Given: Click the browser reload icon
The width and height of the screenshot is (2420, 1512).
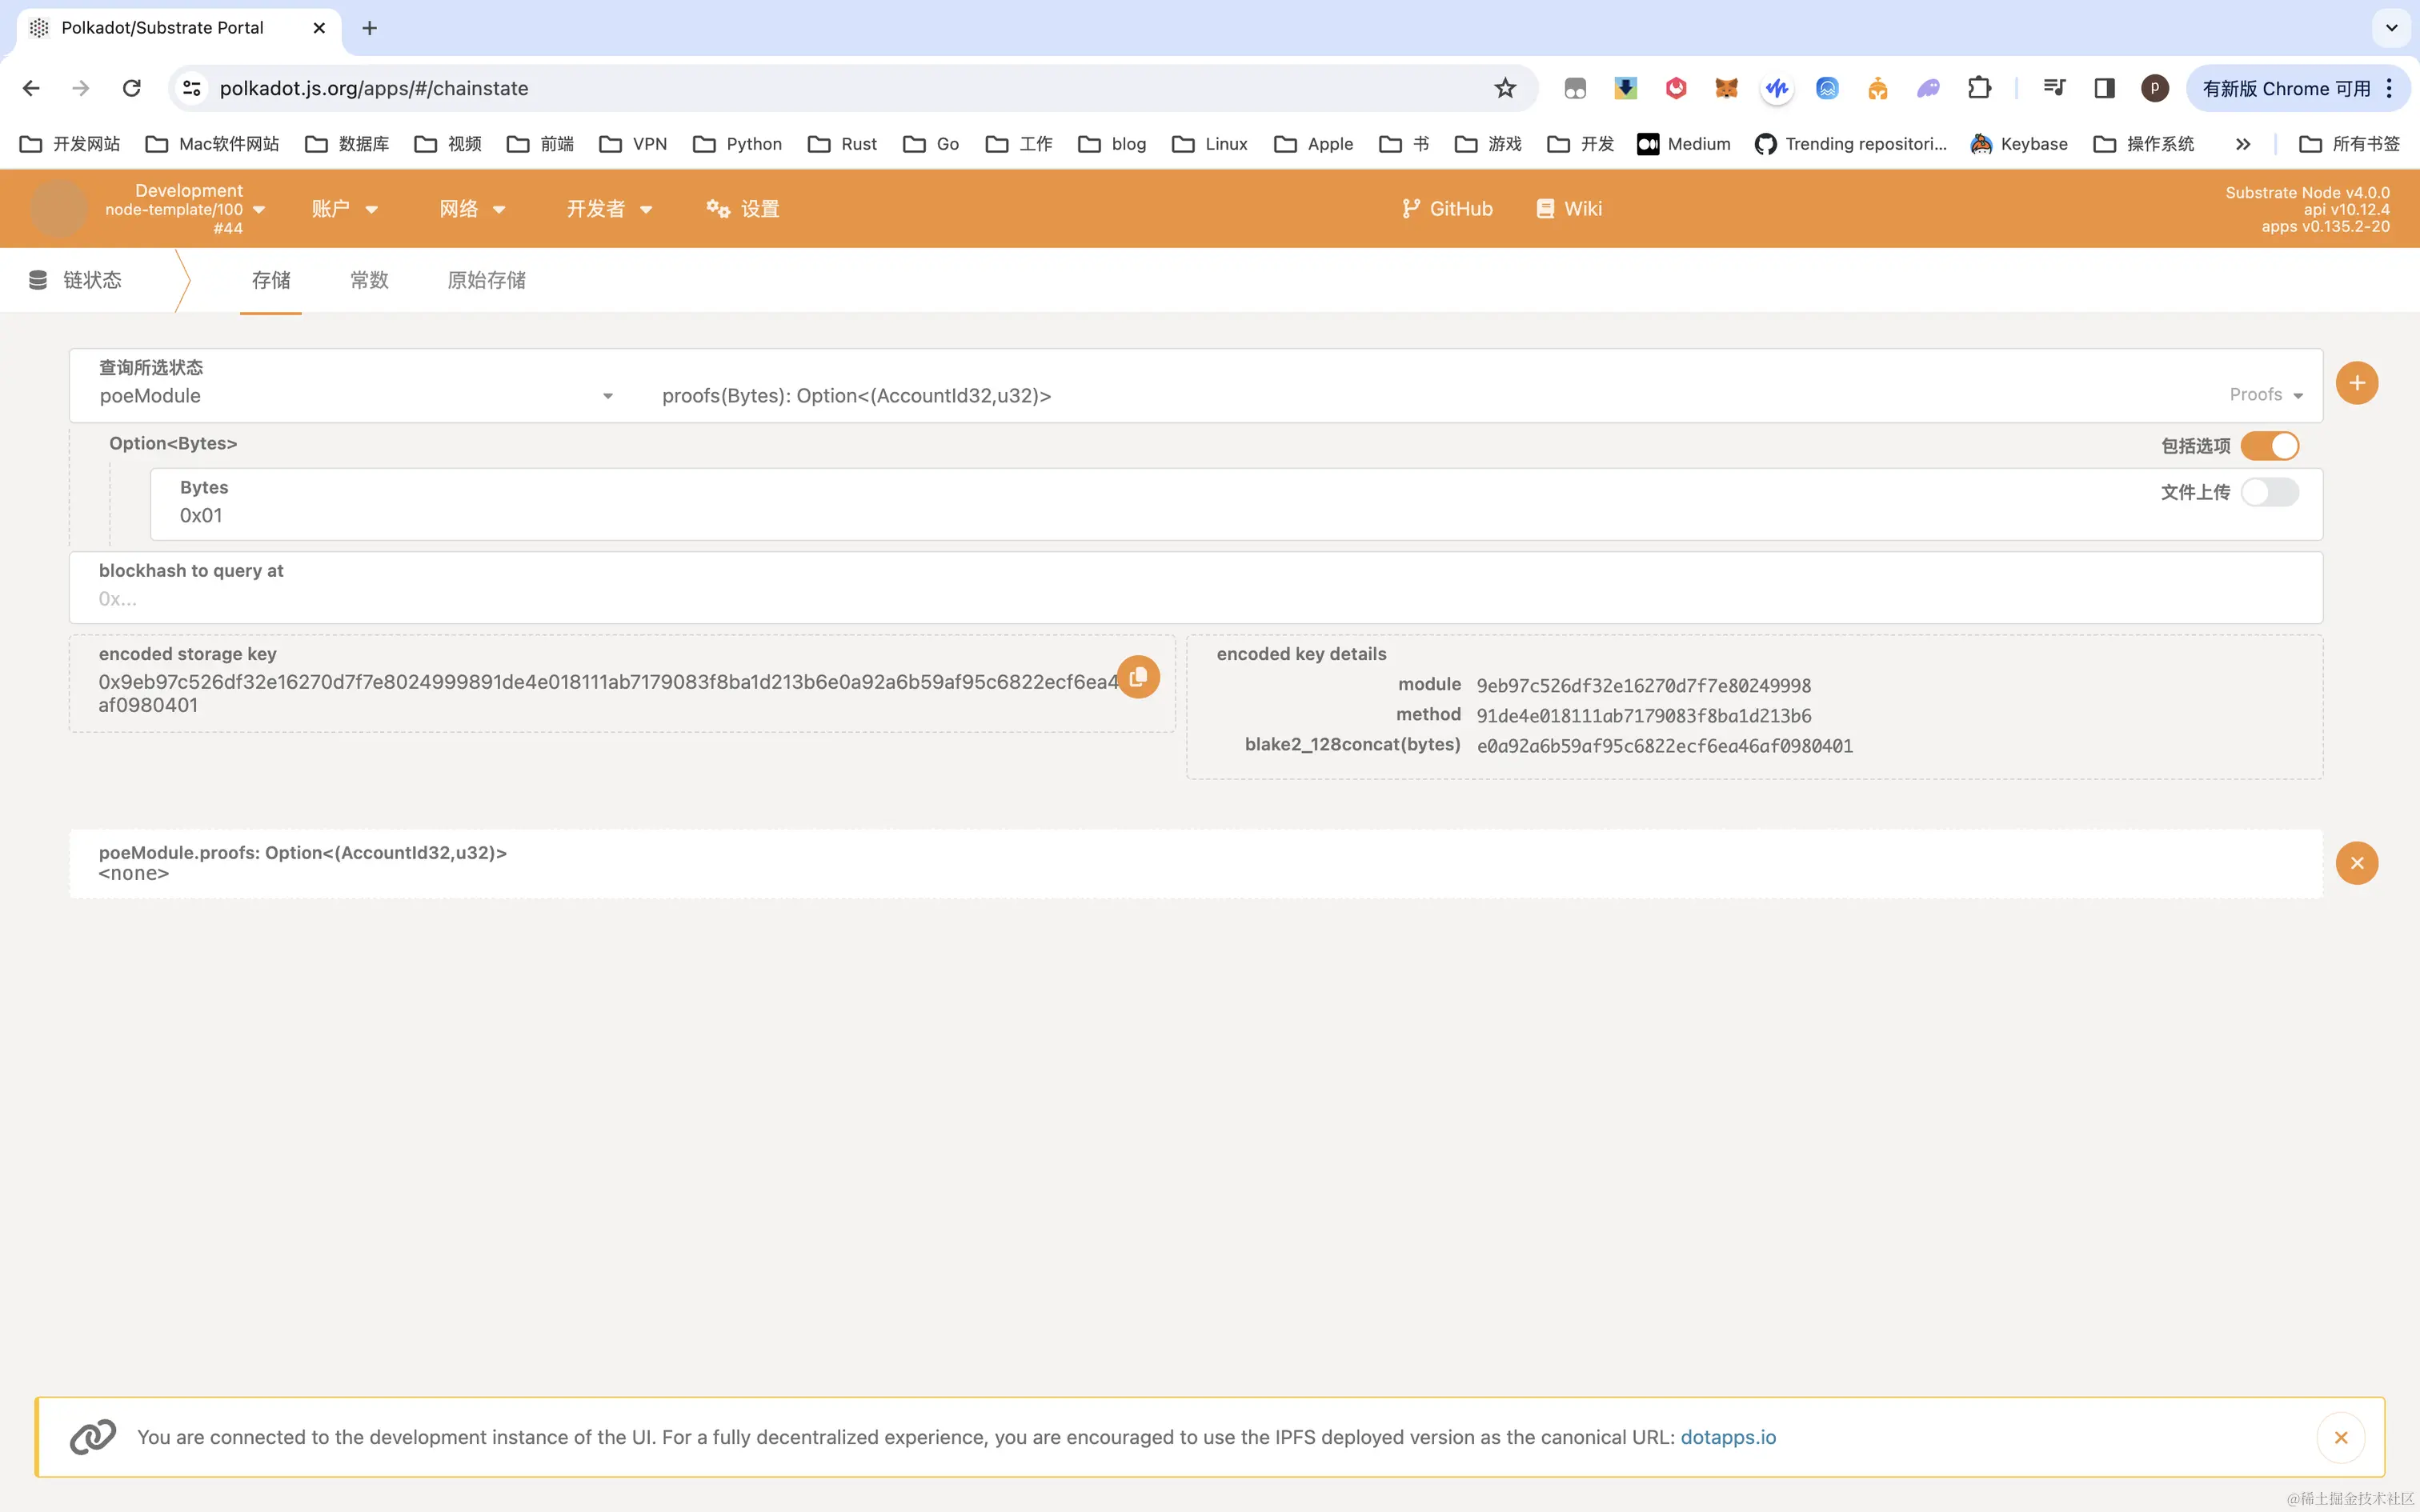Looking at the screenshot, I should coord(131,88).
